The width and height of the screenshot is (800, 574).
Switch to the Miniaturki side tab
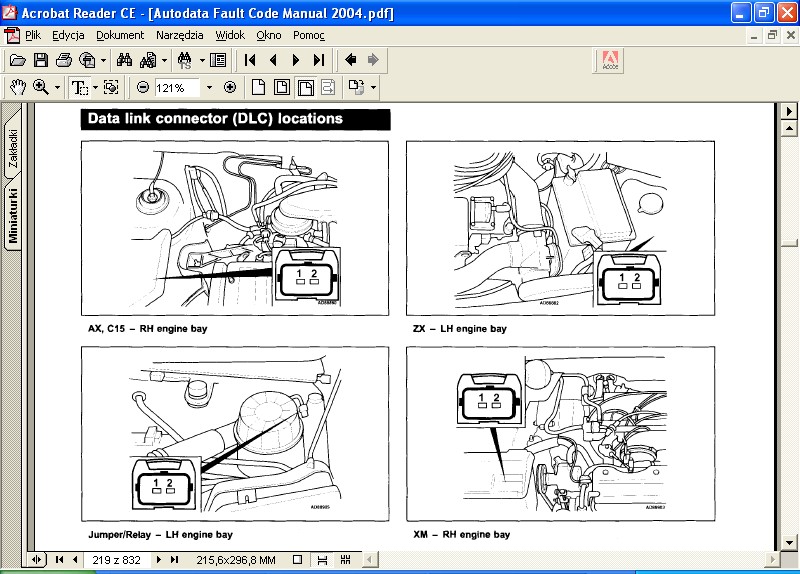(13, 215)
